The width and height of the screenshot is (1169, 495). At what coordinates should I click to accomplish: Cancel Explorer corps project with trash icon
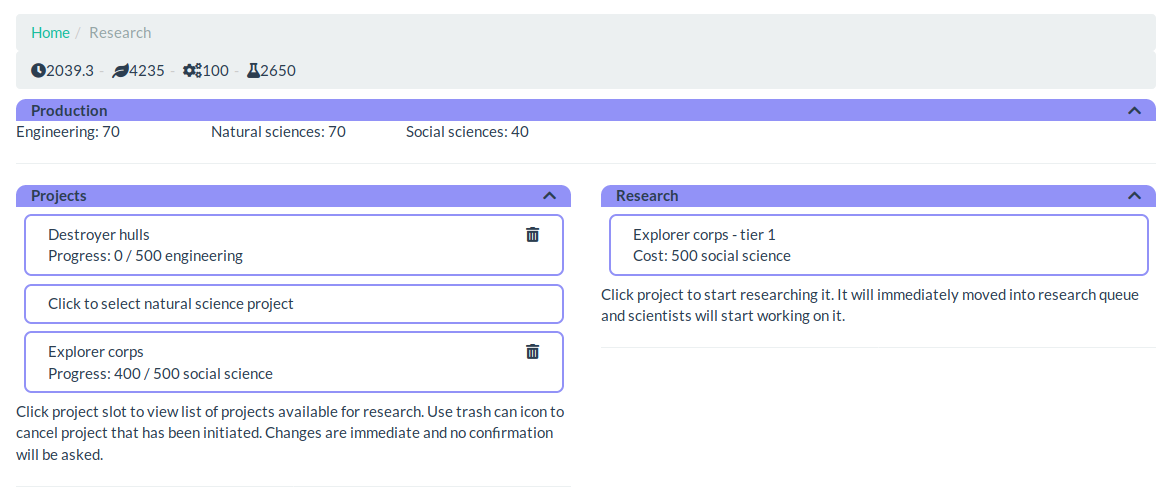[x=532, y=352]
